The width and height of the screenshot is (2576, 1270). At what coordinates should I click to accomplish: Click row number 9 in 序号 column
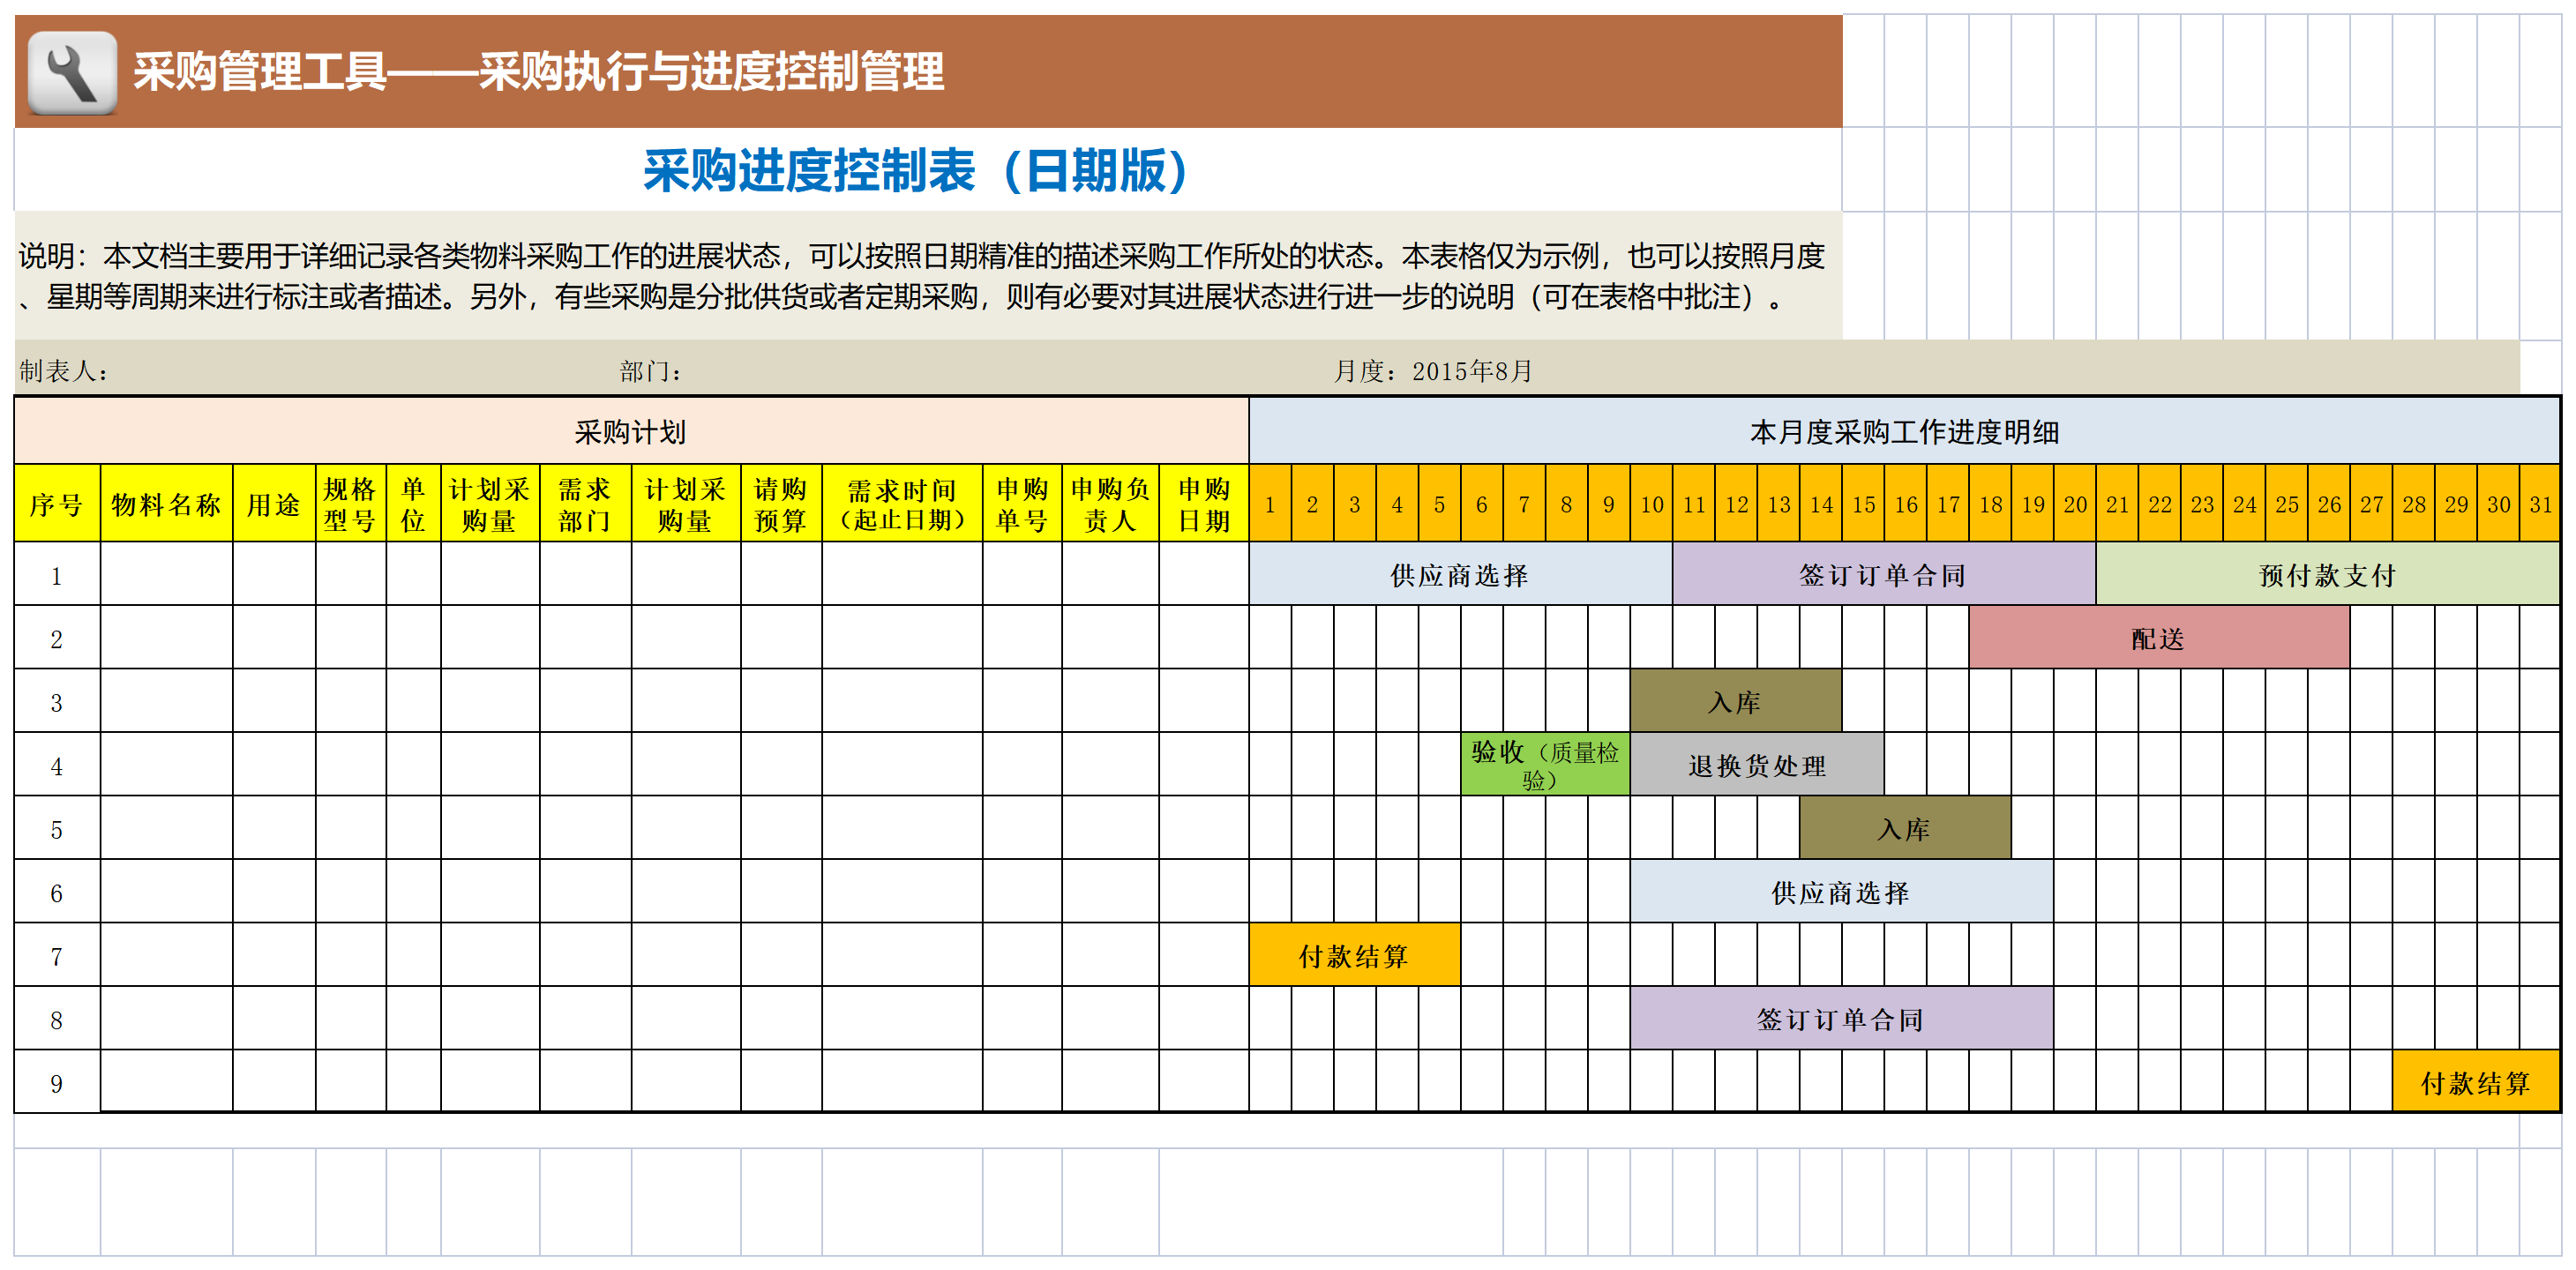[57, 1082]
